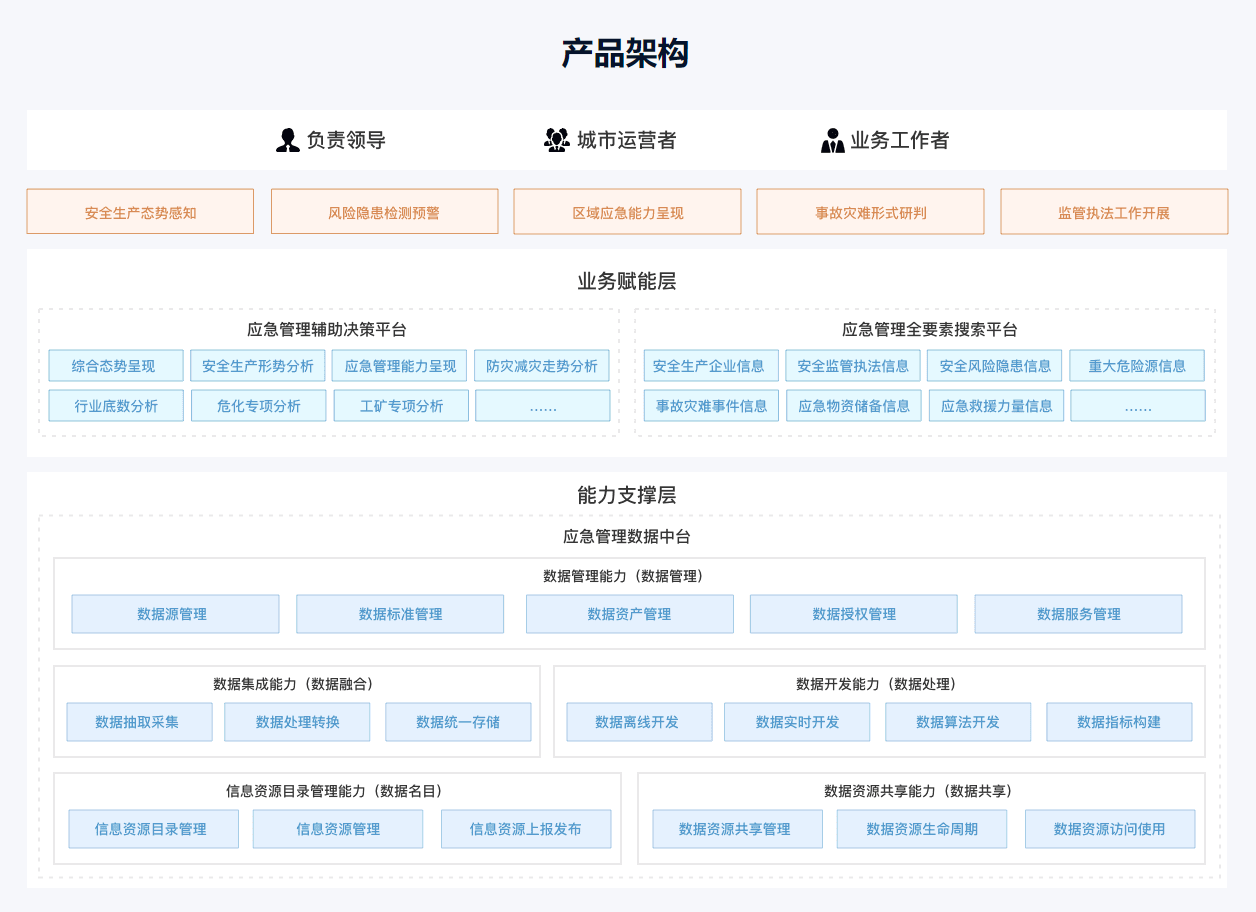Click 综合态势呈现 module

pyautogui.click(x=115, y=366)
